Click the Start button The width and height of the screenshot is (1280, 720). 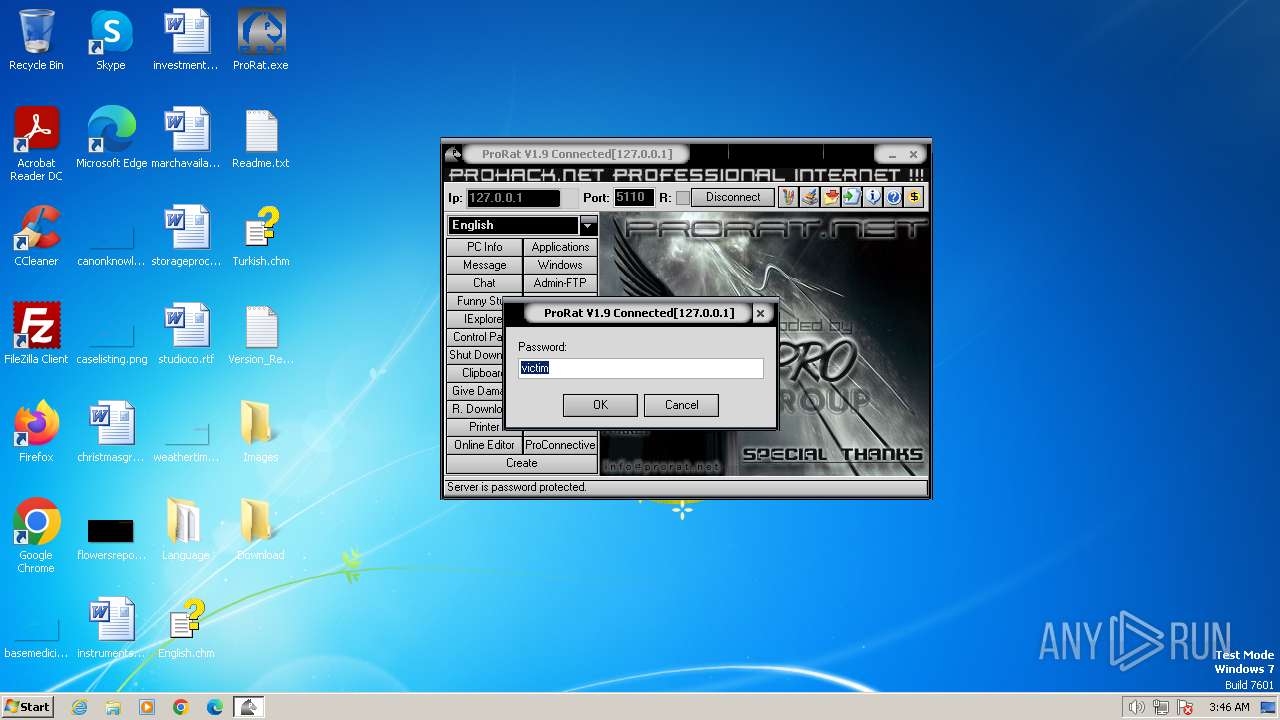(x=27, y=707)
